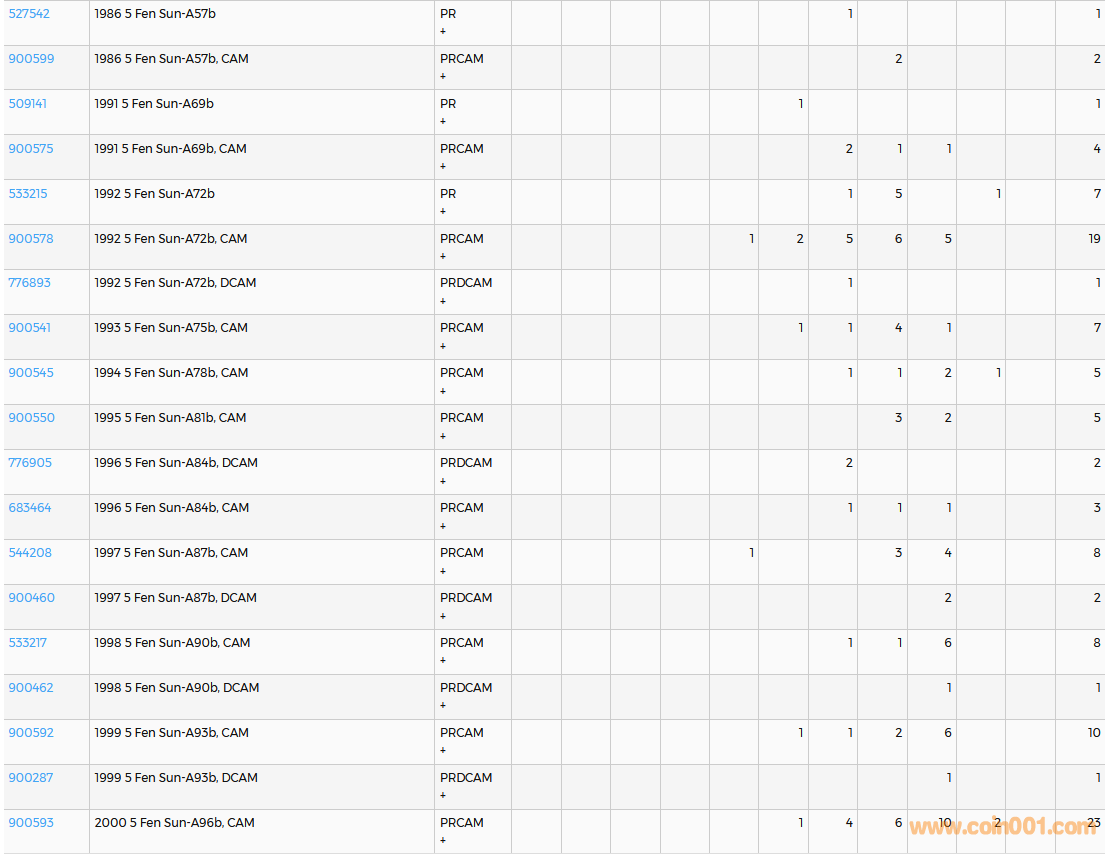
Task: Select coin ID 683464 link
Action: click(x=30, y=508)
